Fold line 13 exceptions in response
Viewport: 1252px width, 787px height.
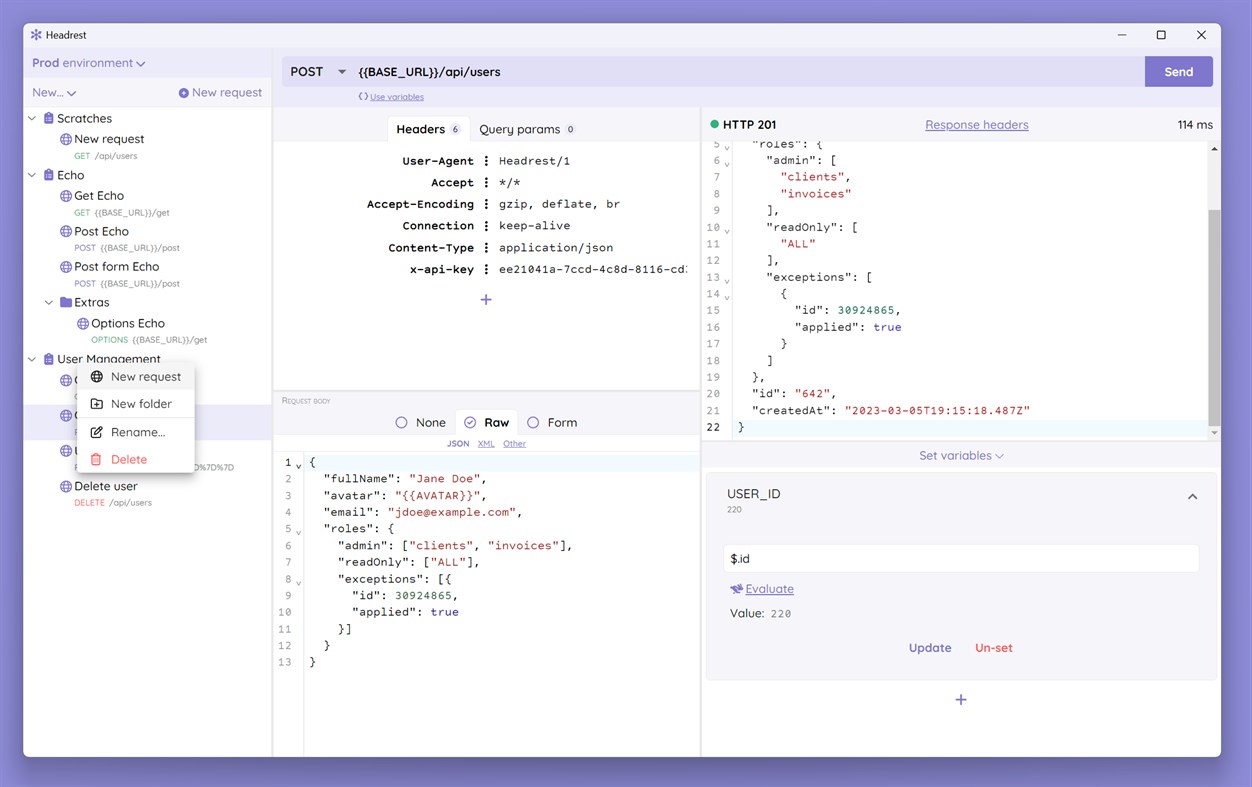pyautogui.click(x=727, y=279)
